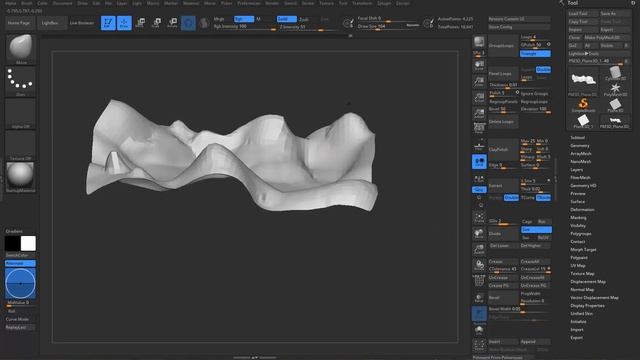
Task: Select the Rotate transform icon in top shelf
Action: click(172, 23)
